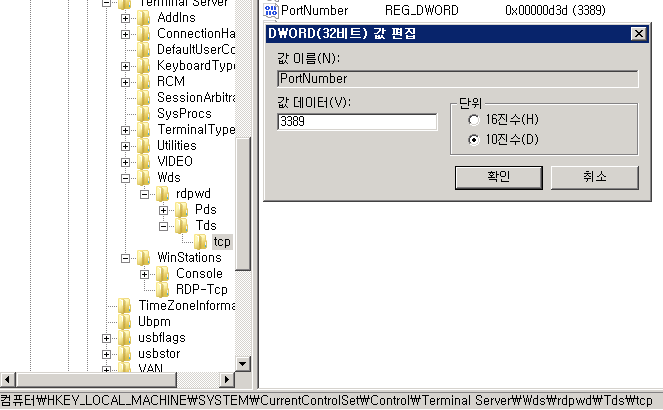Click the SysProcs folder icon

pyautogui.click(x=144, y=114)
